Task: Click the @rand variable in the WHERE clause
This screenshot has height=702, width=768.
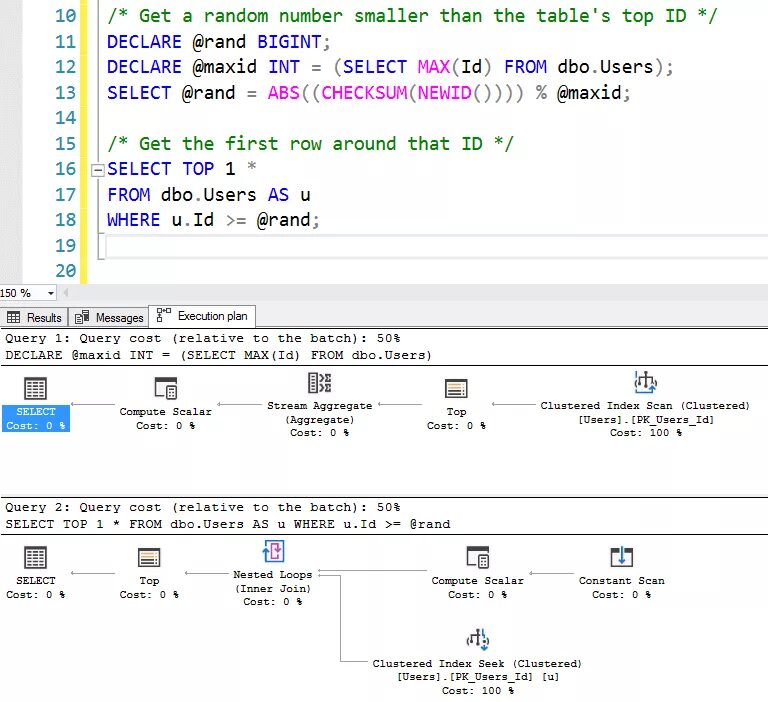Action: 284,220
